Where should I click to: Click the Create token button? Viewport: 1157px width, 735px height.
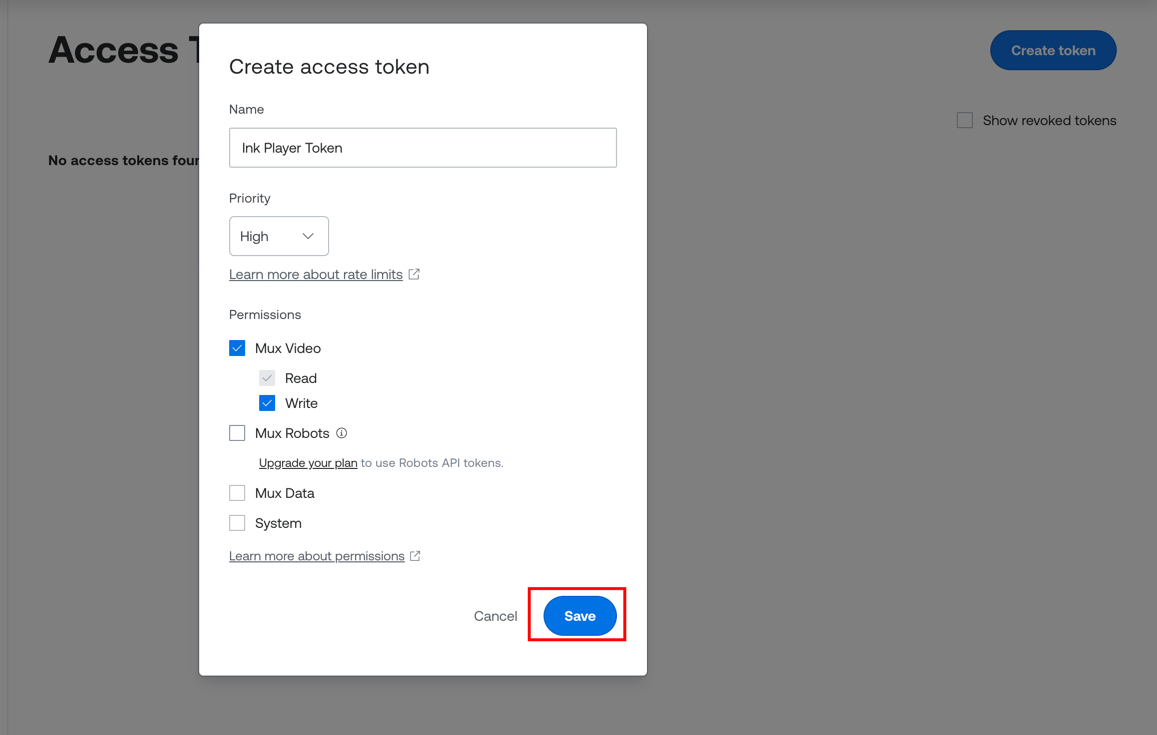click(x=1053, y=50)
